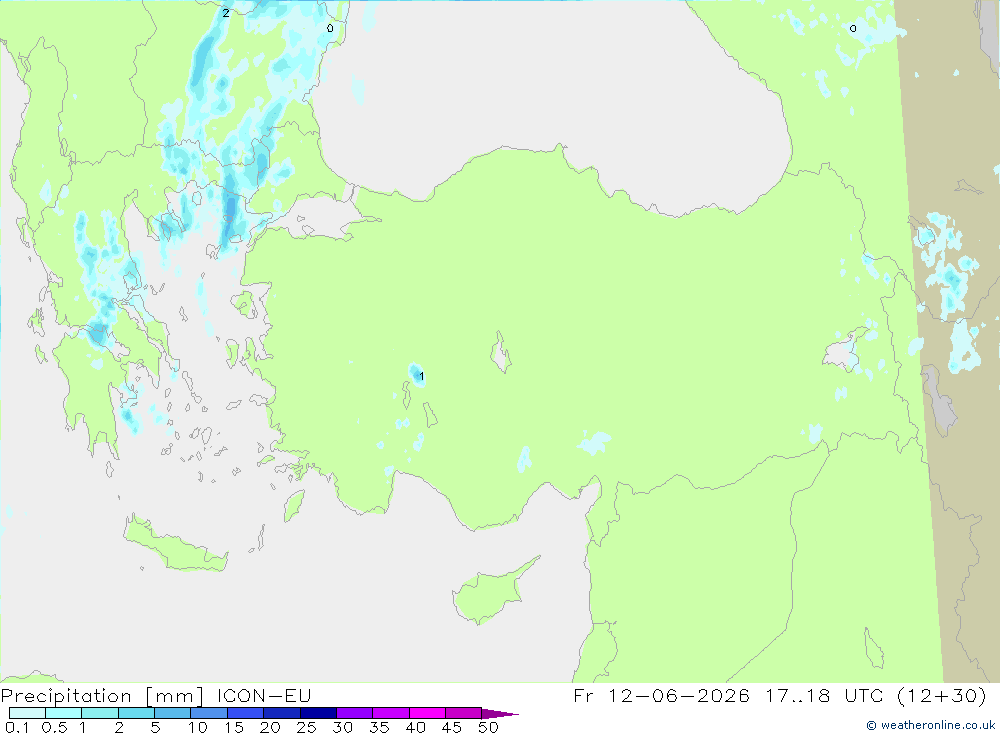Click the above-50 mm legend arrow tip

[500, 713]
